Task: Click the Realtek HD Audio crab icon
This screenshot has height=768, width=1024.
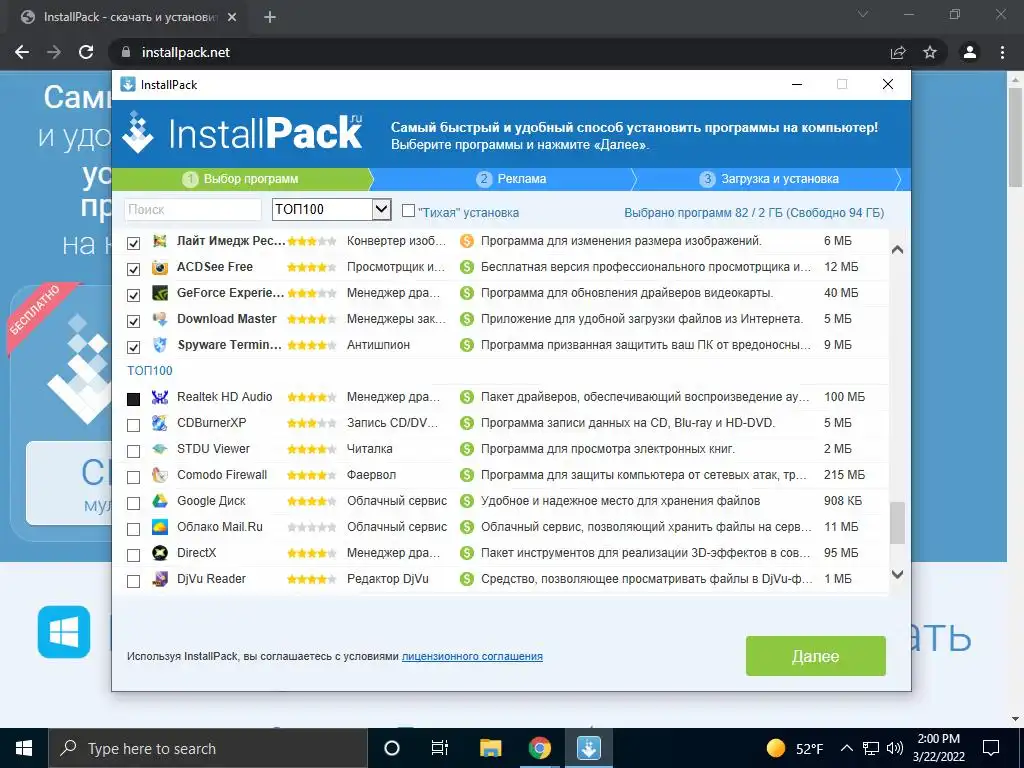Action: [x=160, y=397]
